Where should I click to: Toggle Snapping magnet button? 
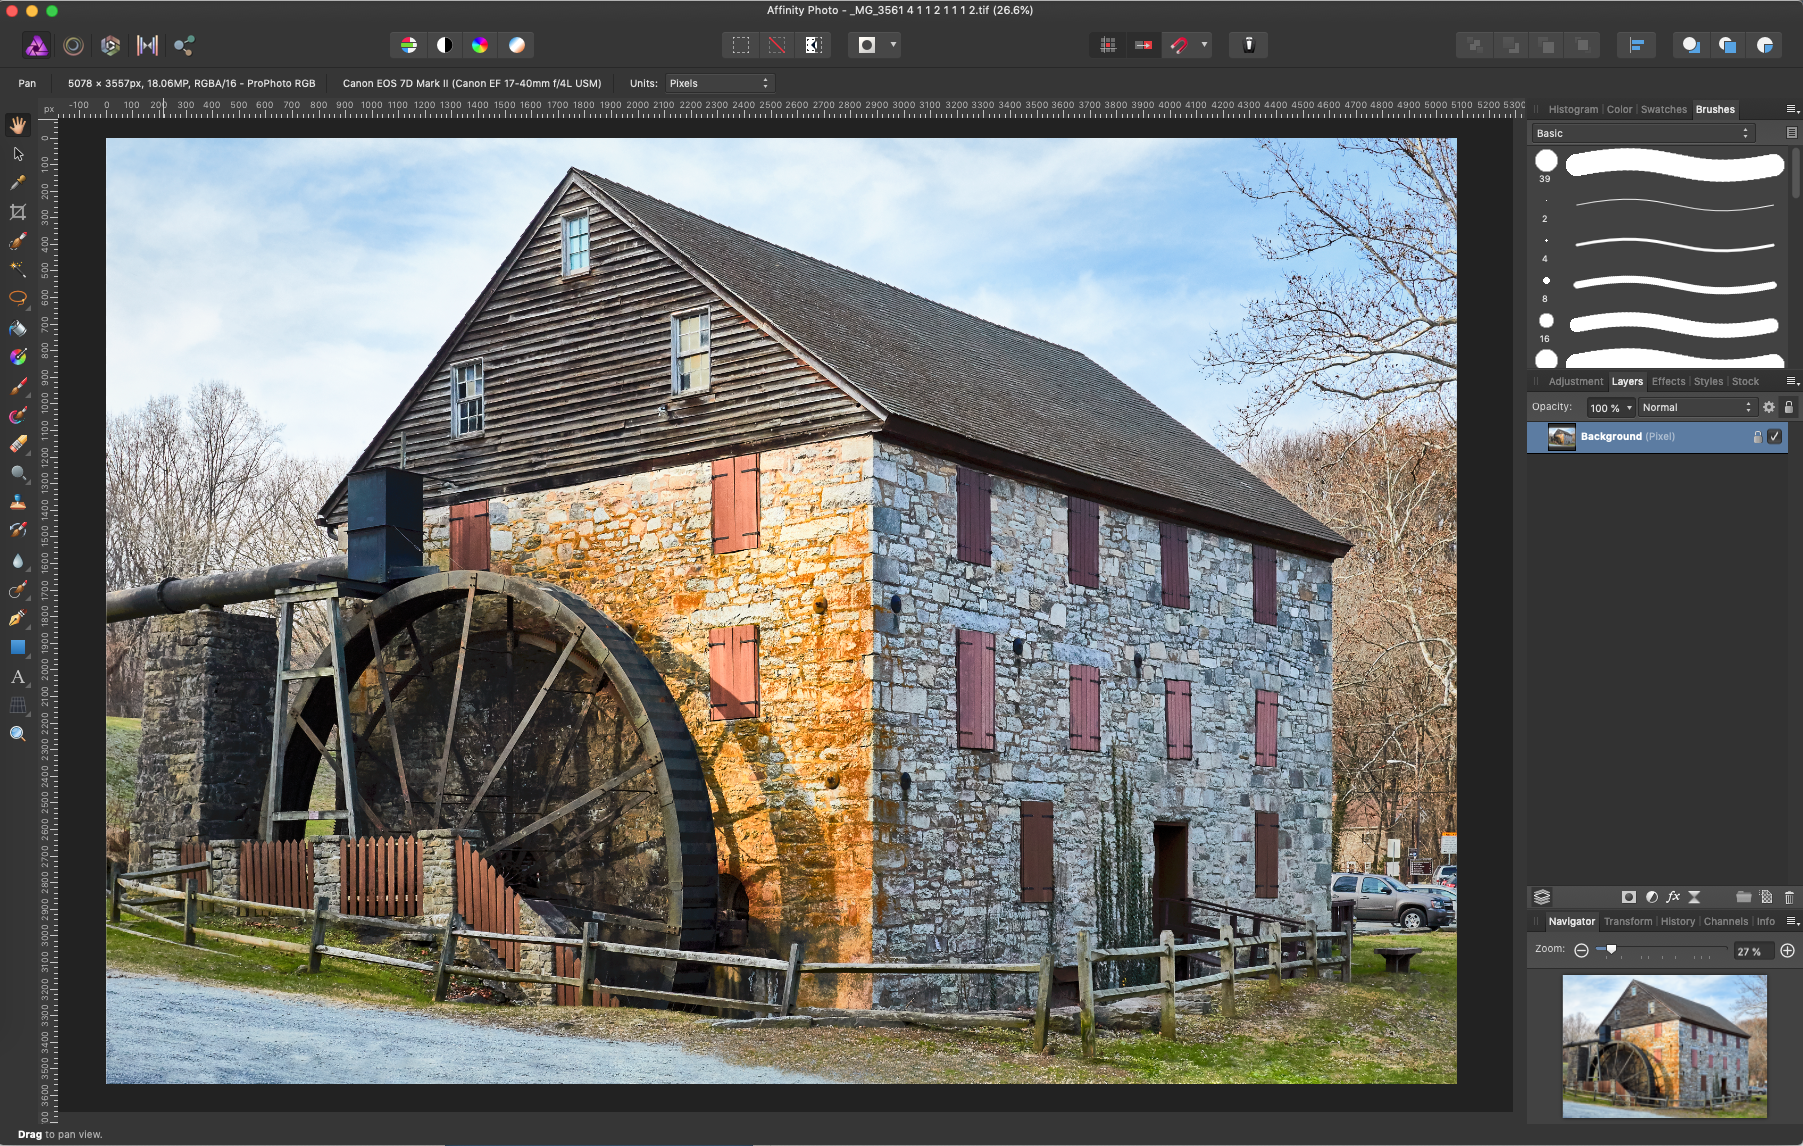(1179, 45)
